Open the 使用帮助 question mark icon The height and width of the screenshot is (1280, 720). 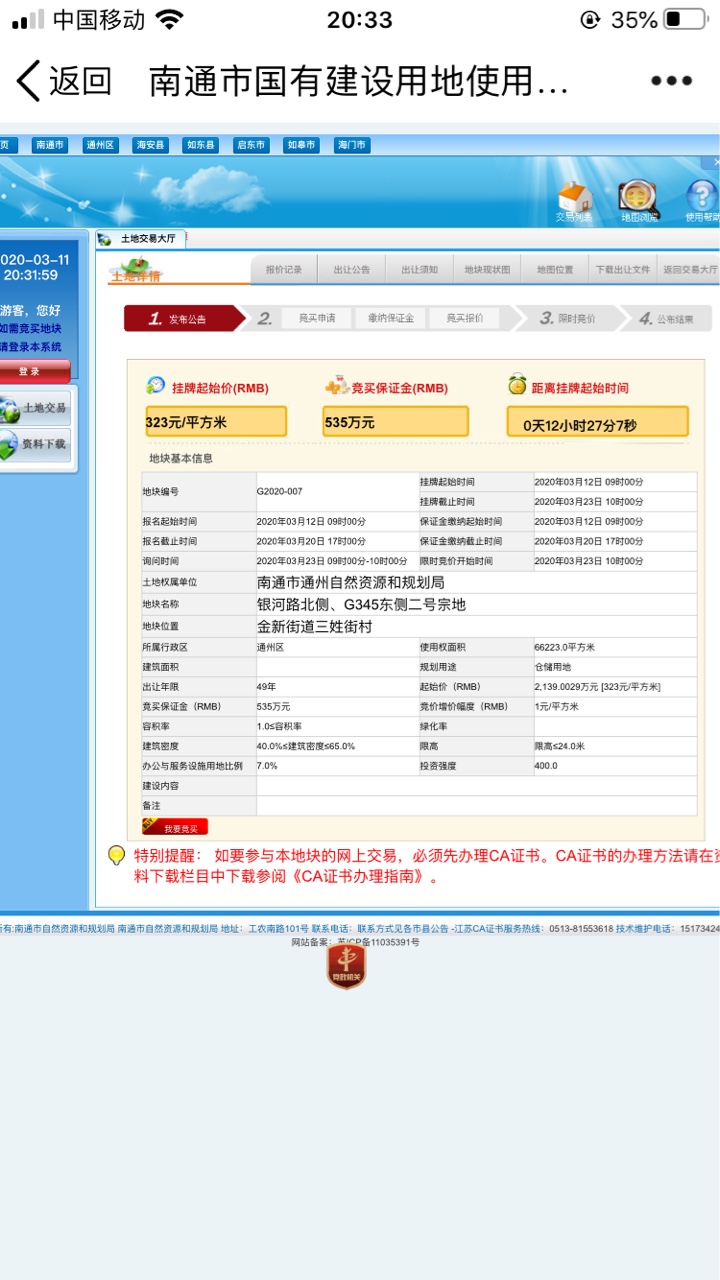[702, 201]
